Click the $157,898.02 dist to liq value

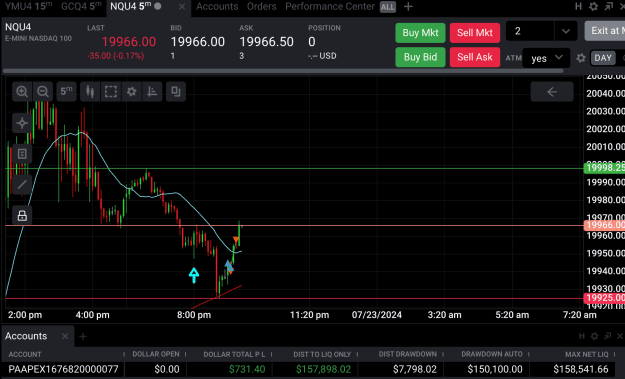[323, 369]
